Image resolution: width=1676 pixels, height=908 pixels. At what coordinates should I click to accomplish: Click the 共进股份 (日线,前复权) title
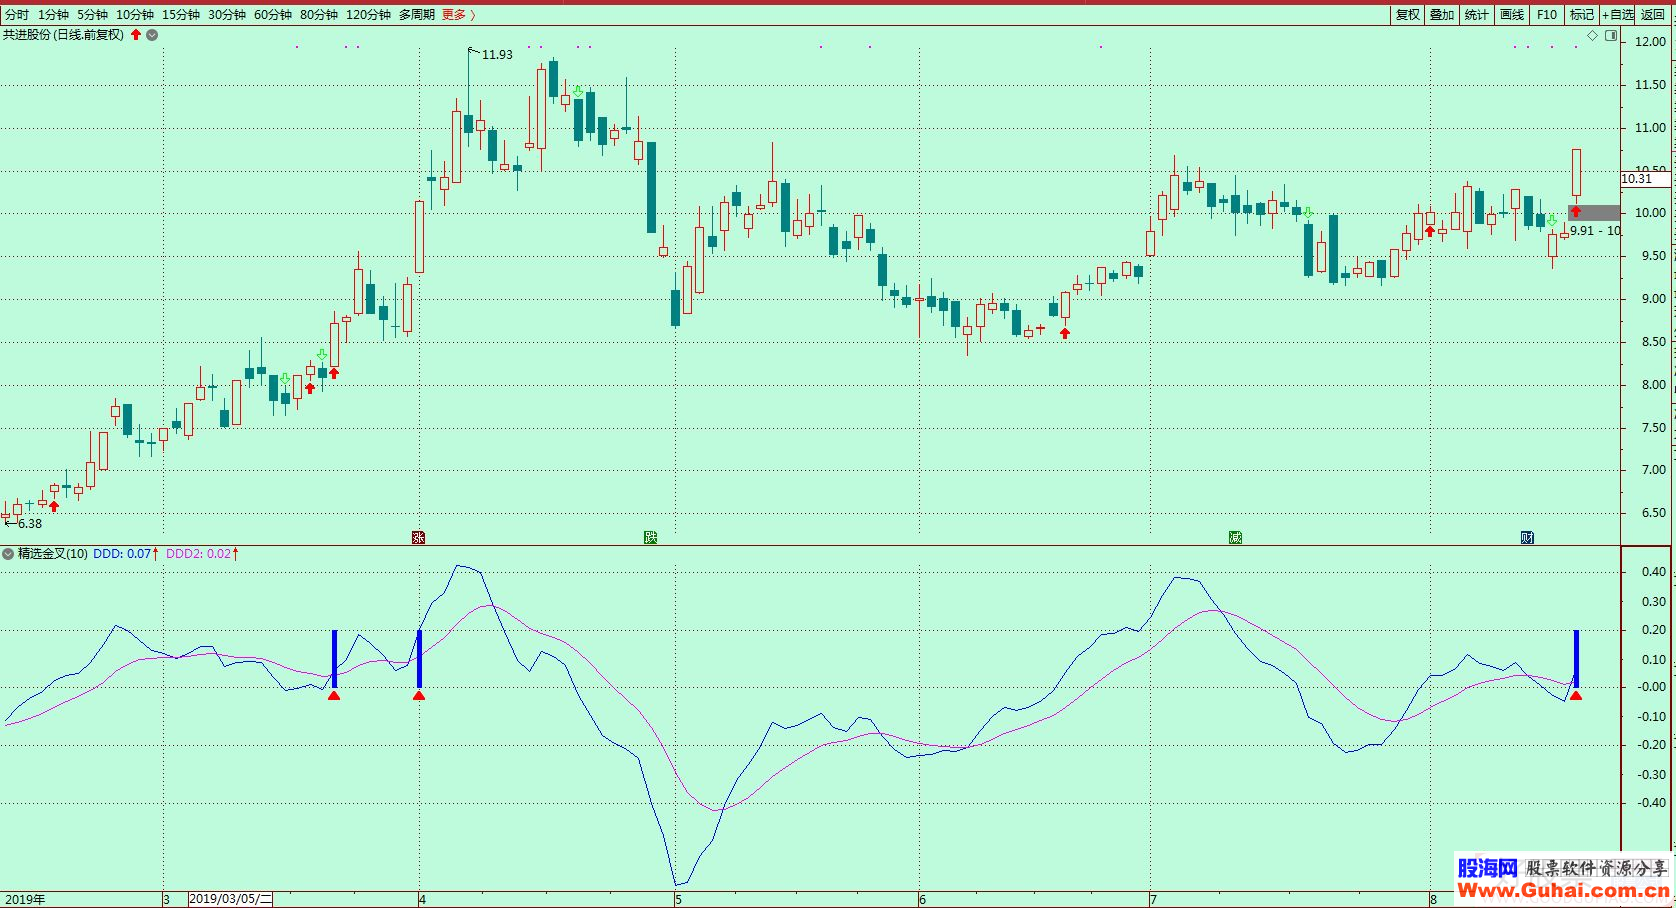[x=63, y=35]
